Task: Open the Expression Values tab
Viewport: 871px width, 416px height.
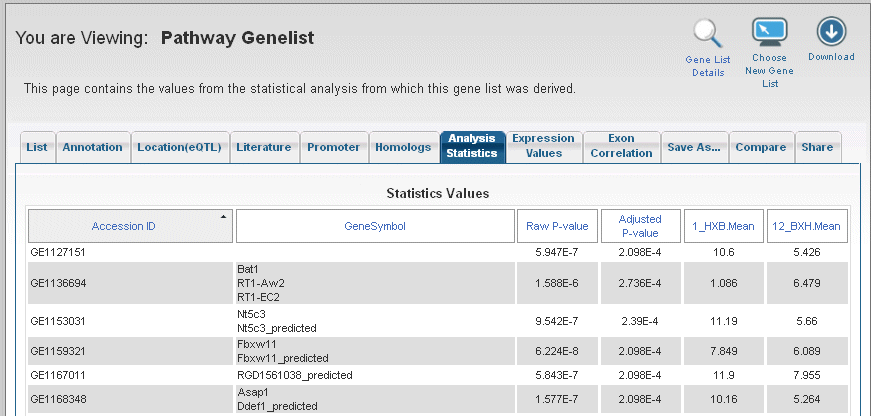Action: click(x=544, y=146)
